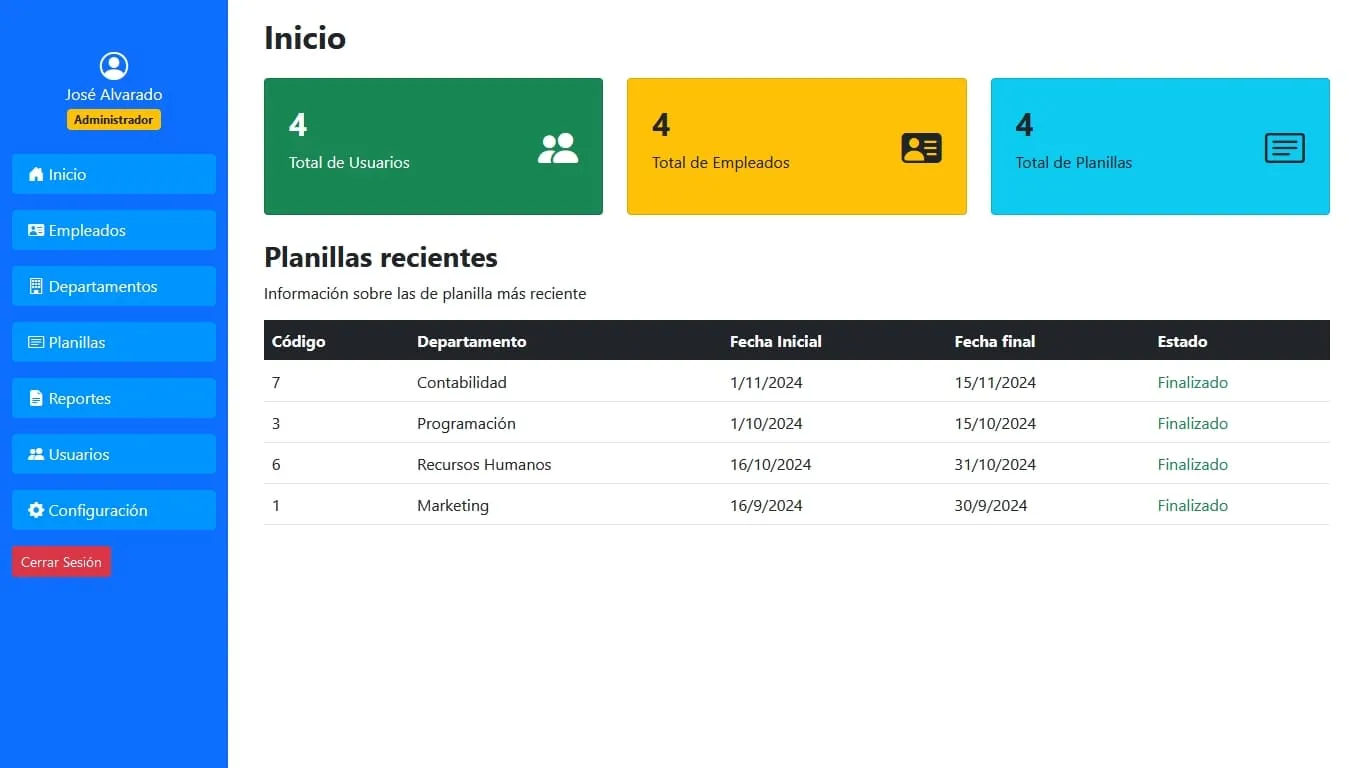Screen dimensions: 1366x768
Task: Select the Departamentos building icon
Action: pos(35,286)
